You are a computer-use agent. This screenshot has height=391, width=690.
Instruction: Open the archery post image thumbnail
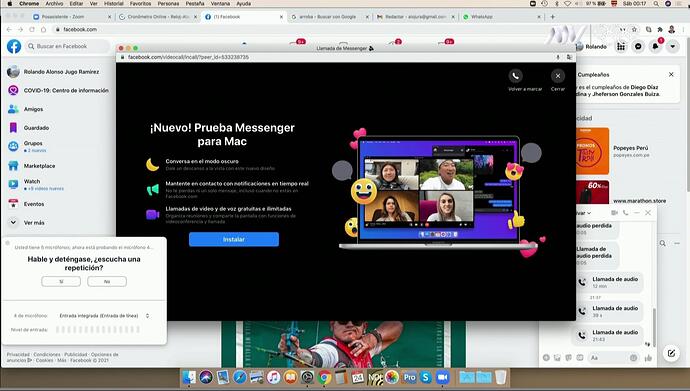click(x=344, y=344)
